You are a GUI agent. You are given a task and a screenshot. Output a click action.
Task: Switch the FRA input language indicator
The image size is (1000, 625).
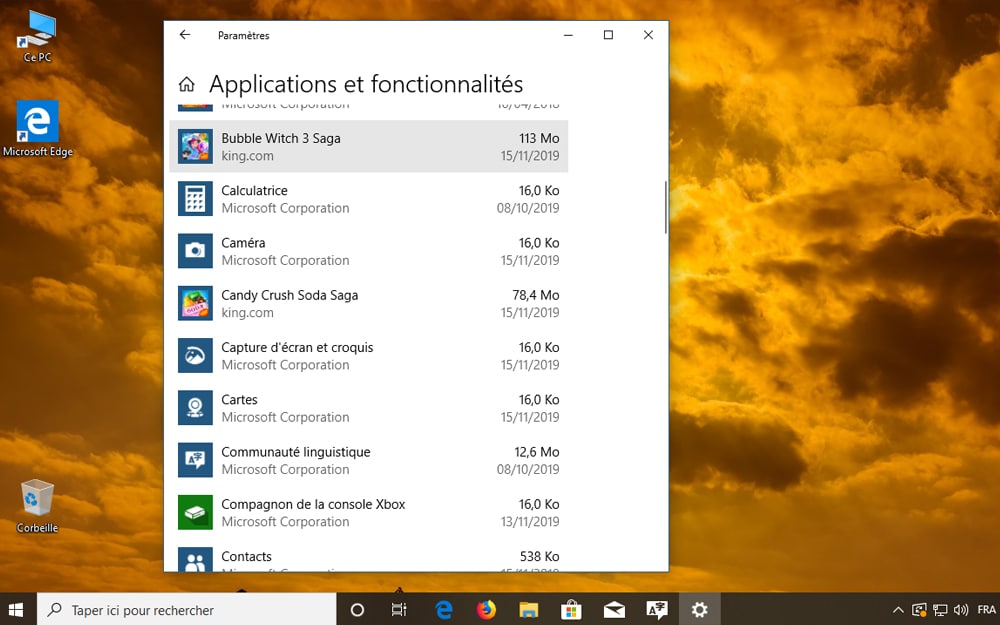pyautogui.click(x=986, y=610)
